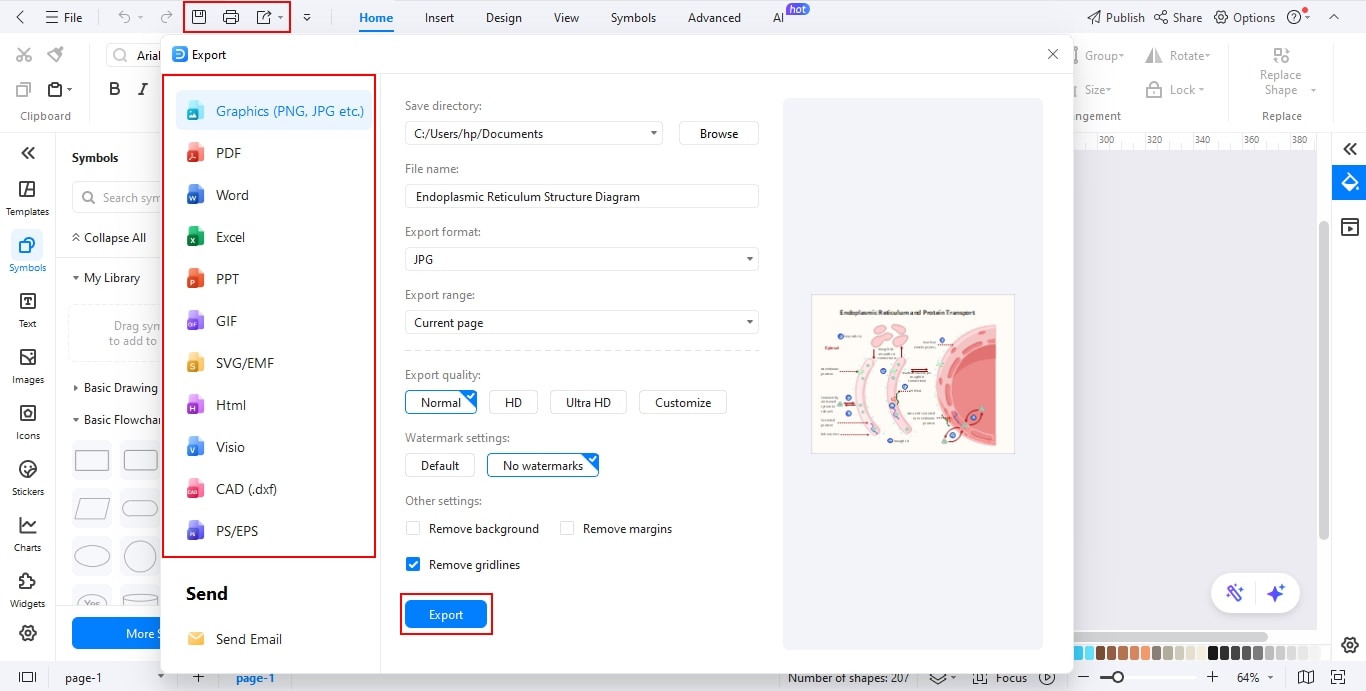Click Browse to change the save directory

[718, 133]
